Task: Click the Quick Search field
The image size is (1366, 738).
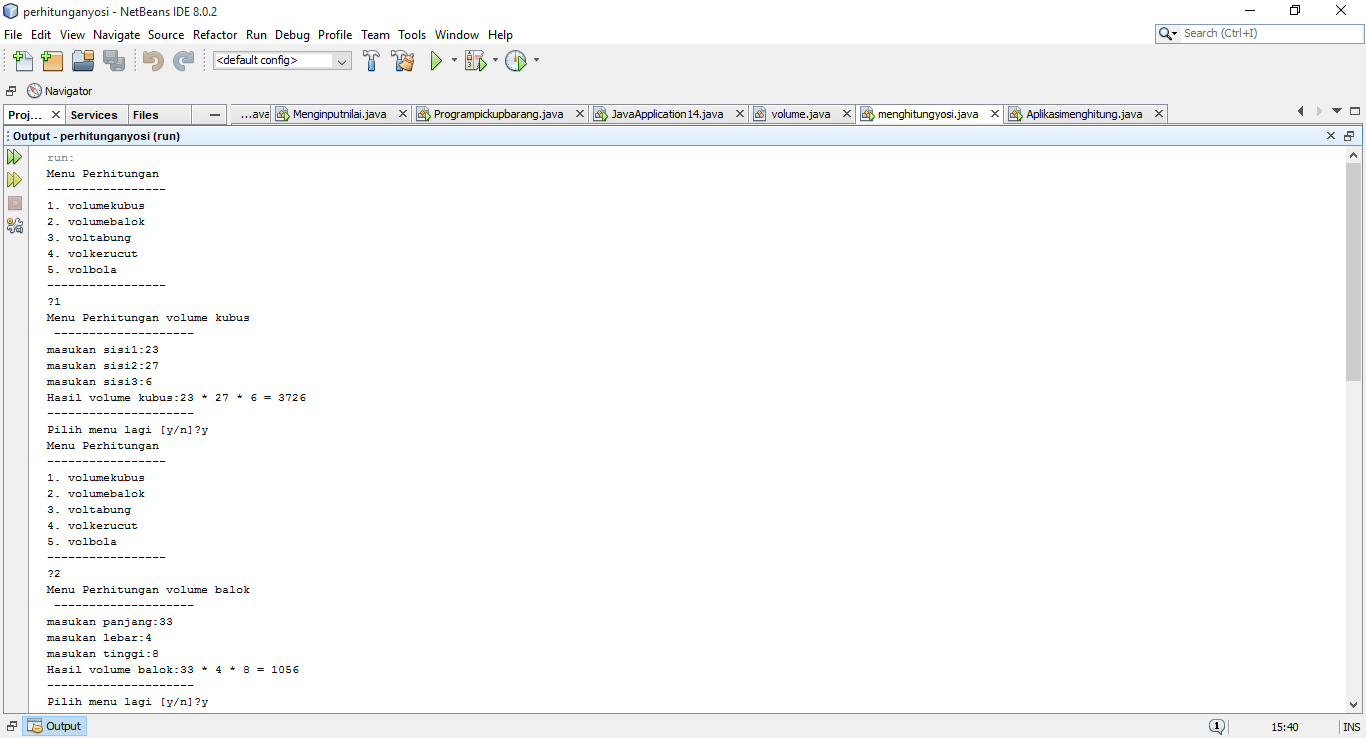Action: [x=1259, y=33]
